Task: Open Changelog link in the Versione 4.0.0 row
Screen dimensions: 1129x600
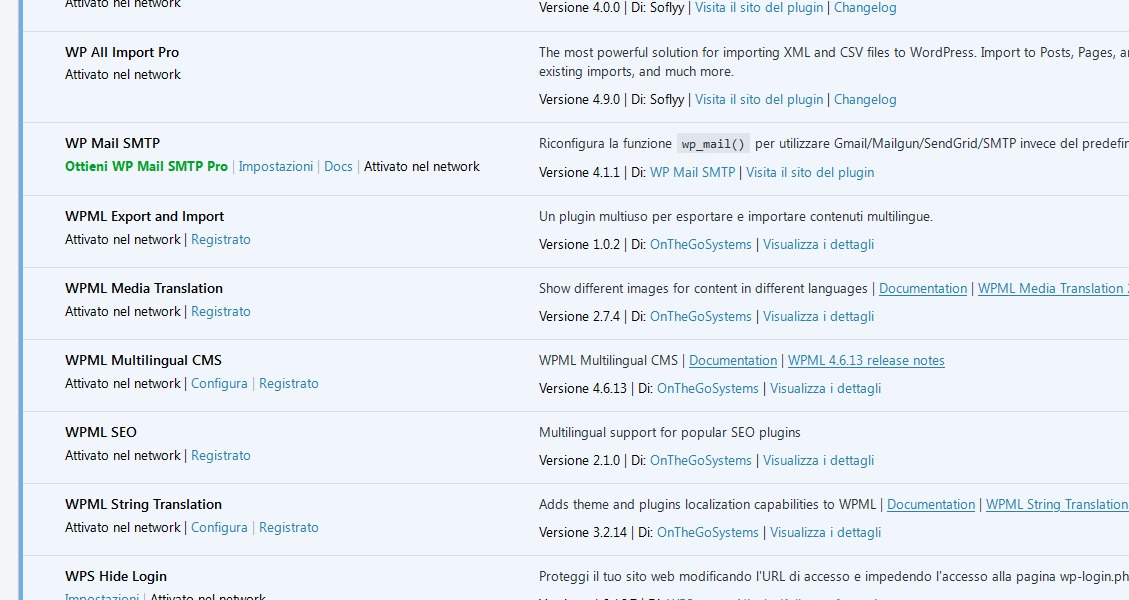Action: tap(865, 8)
